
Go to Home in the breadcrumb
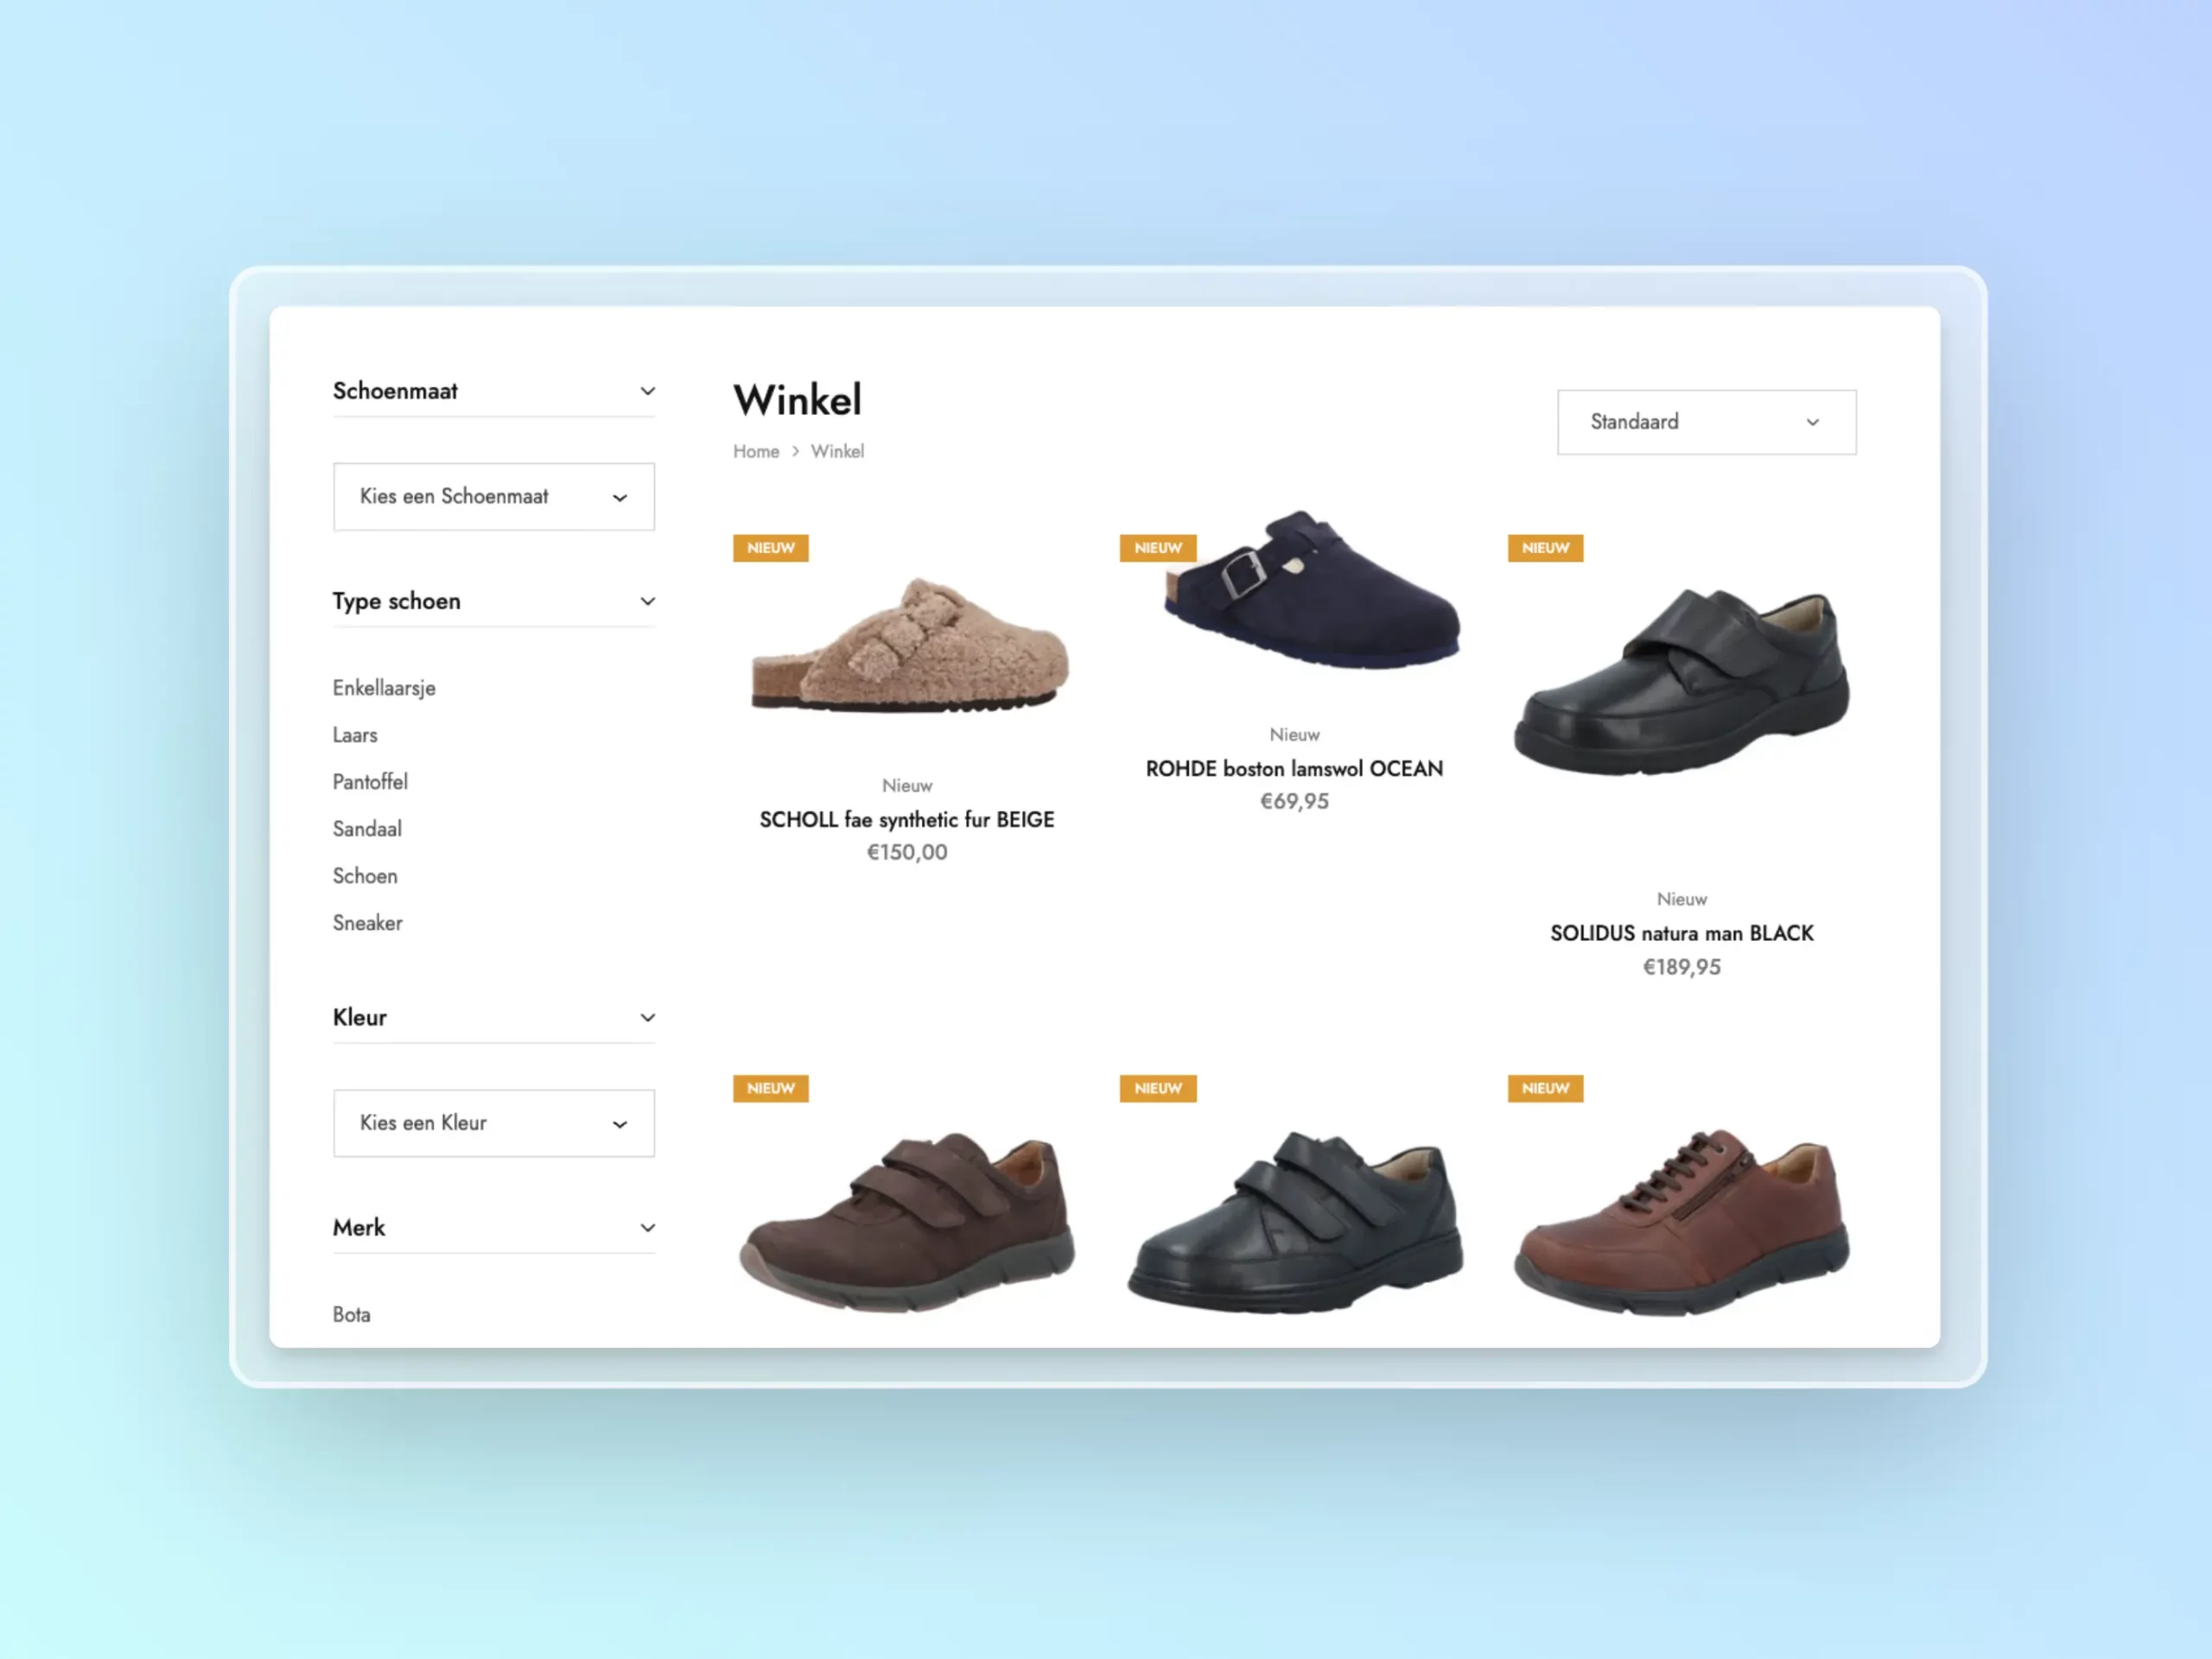(x=755, y=451)
